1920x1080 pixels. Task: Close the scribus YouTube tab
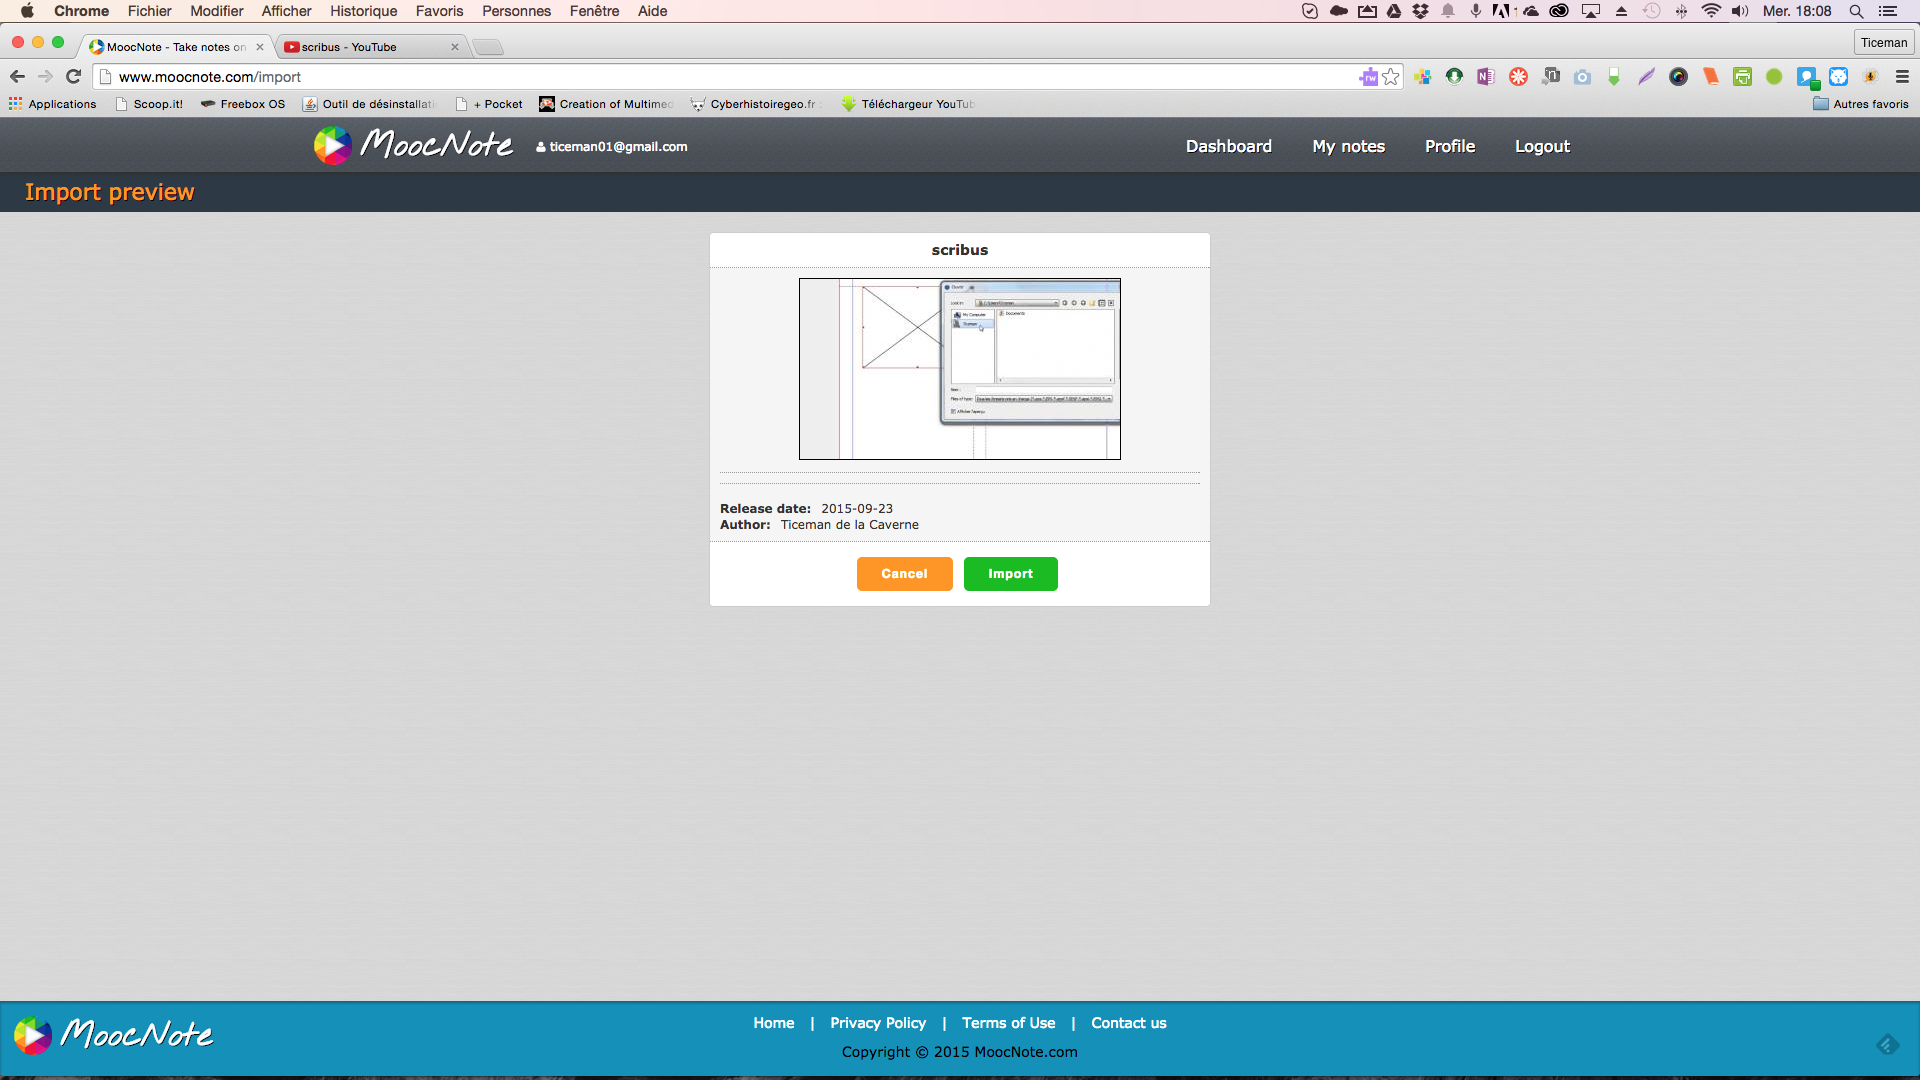coord(455,47)
